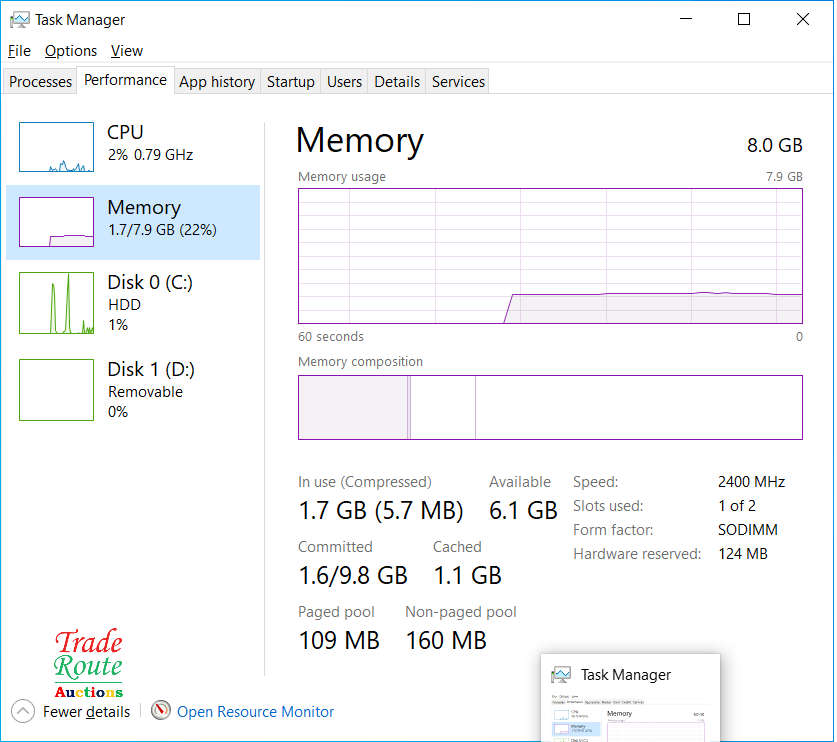Click the Memory usage history graph
This screenshot has height=742, width=837.
click(x=550, y=256)
